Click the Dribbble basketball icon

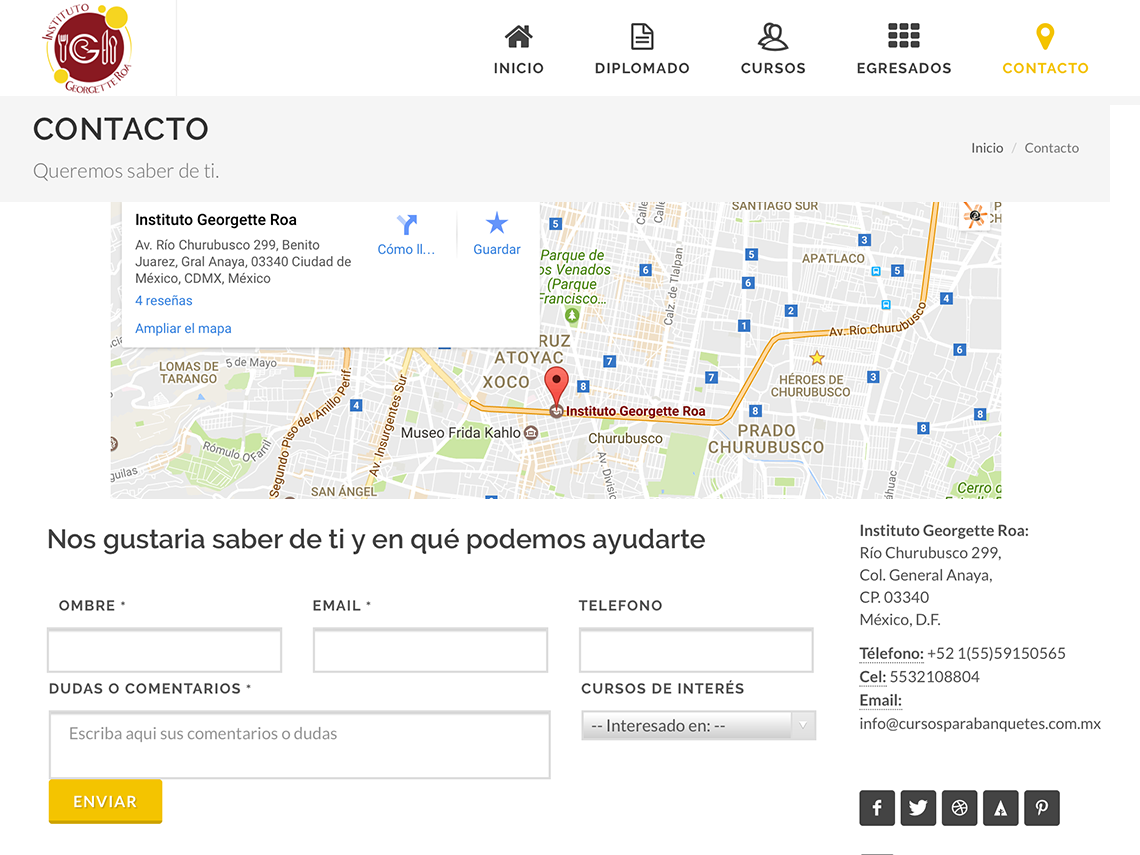(x=959, y=808)
